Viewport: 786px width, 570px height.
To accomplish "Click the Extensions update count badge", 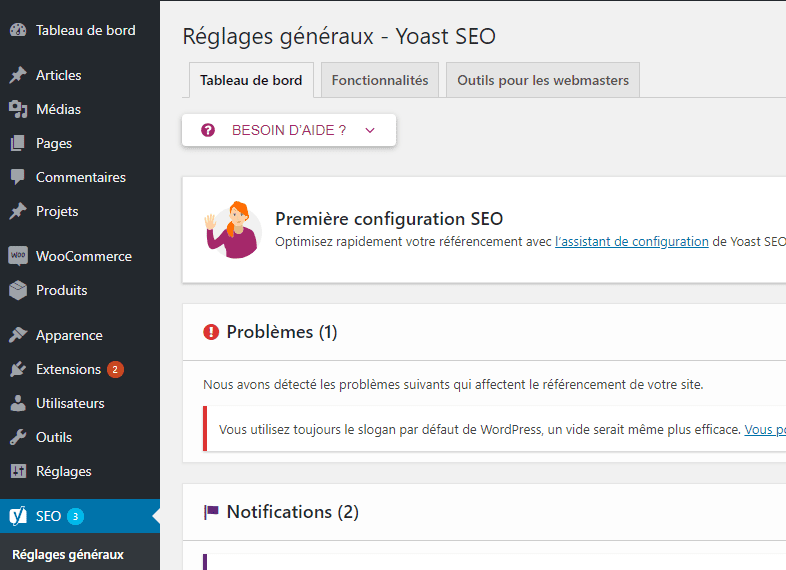I will point(115,369).
